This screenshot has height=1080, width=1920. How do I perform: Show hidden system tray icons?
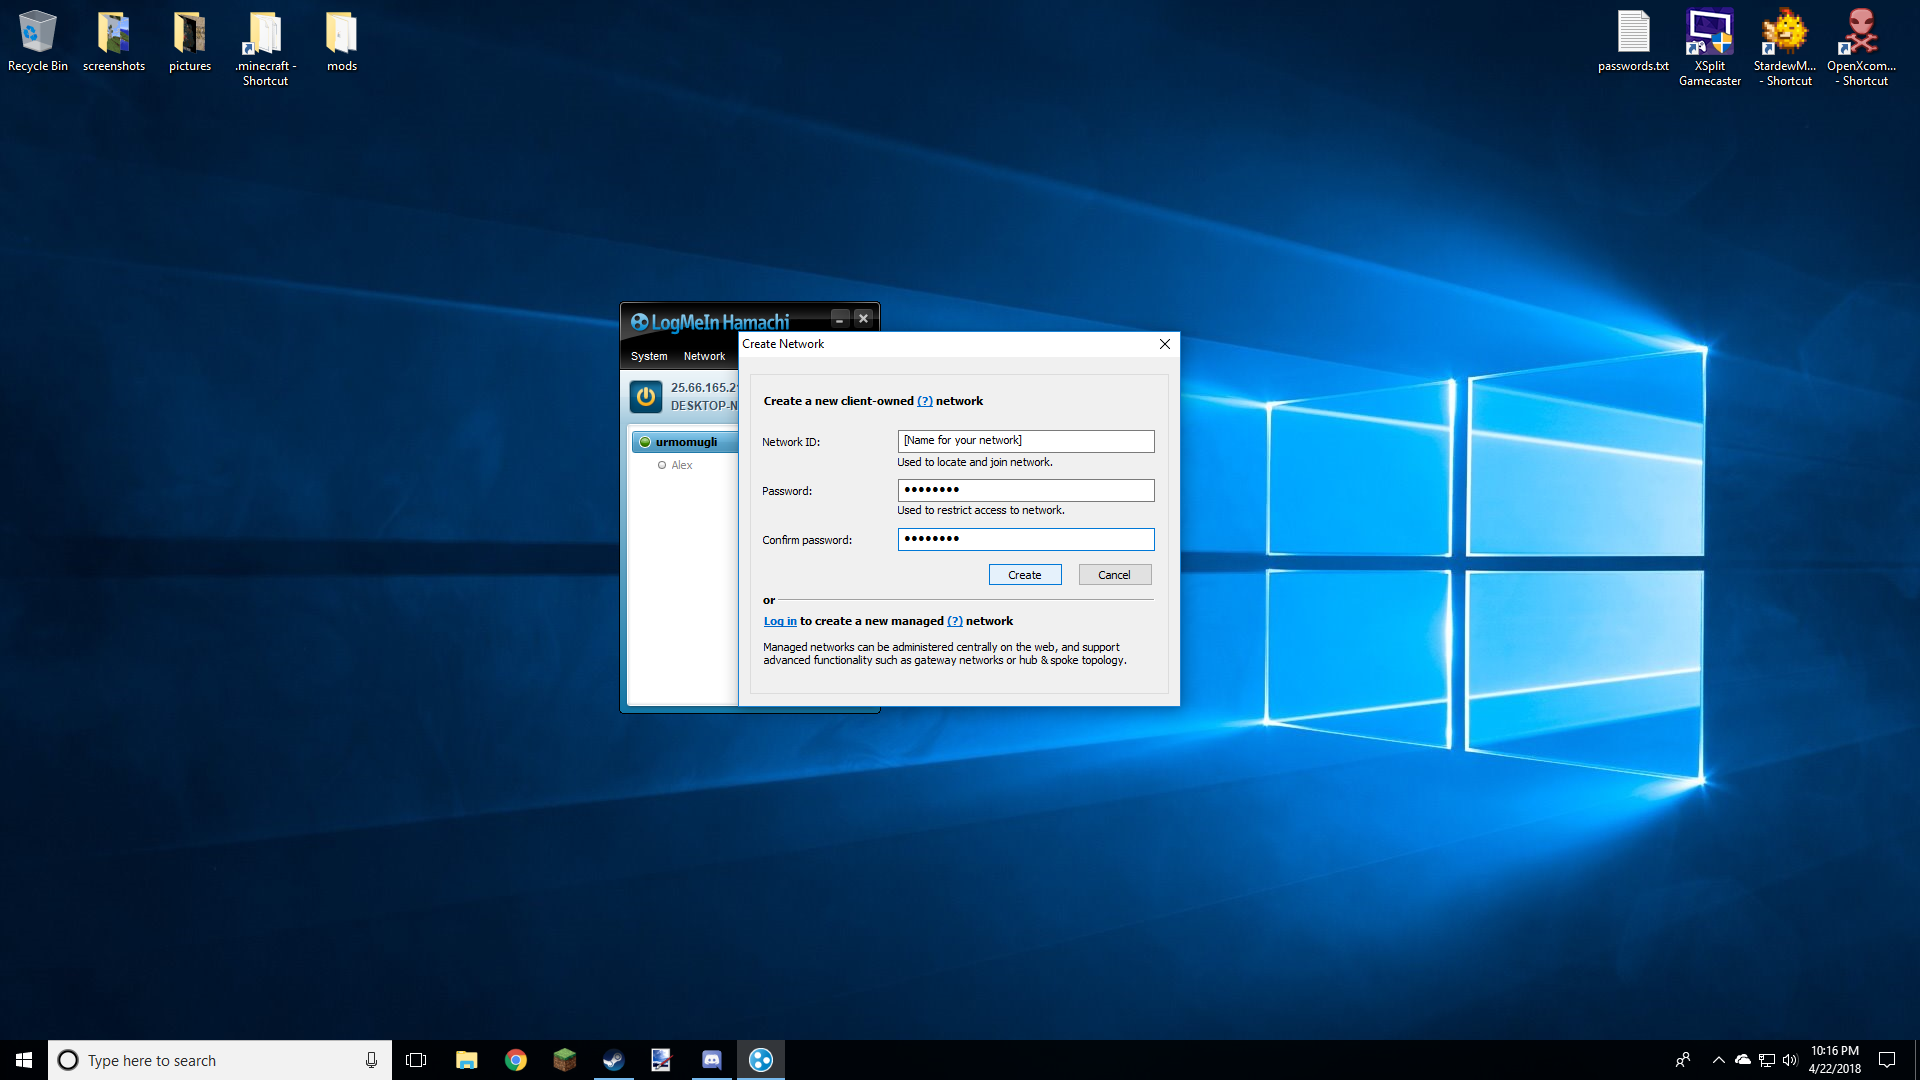(x=1718, y=1060)
